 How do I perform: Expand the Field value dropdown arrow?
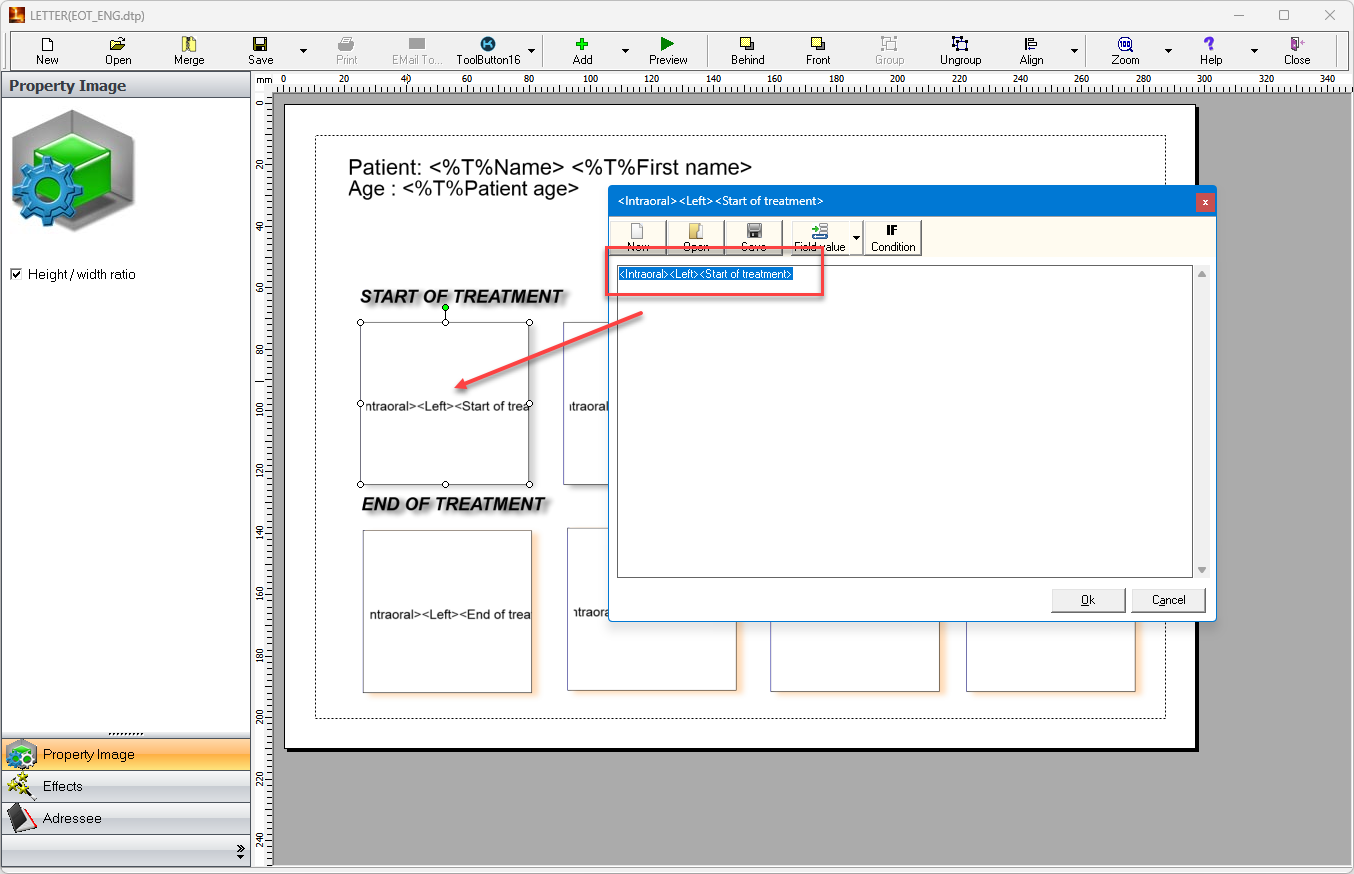pyautogui.click(x=856, y=238)
